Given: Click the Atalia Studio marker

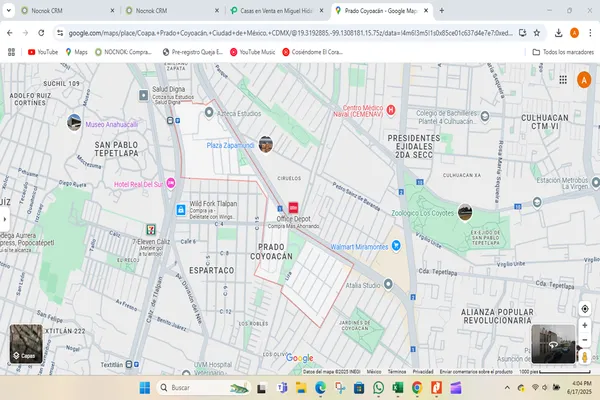Looking at the screenshot, I should pos(388,284).
